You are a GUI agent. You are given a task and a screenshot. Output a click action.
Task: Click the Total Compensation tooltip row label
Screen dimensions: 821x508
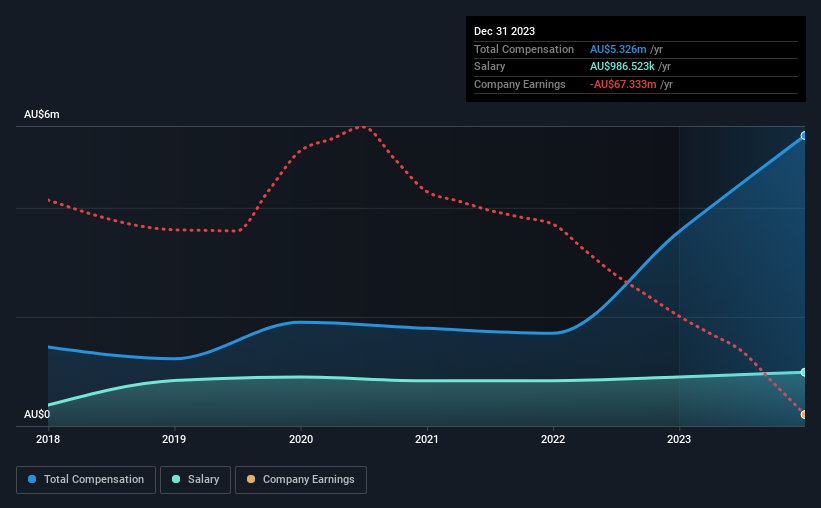point(524,49)
